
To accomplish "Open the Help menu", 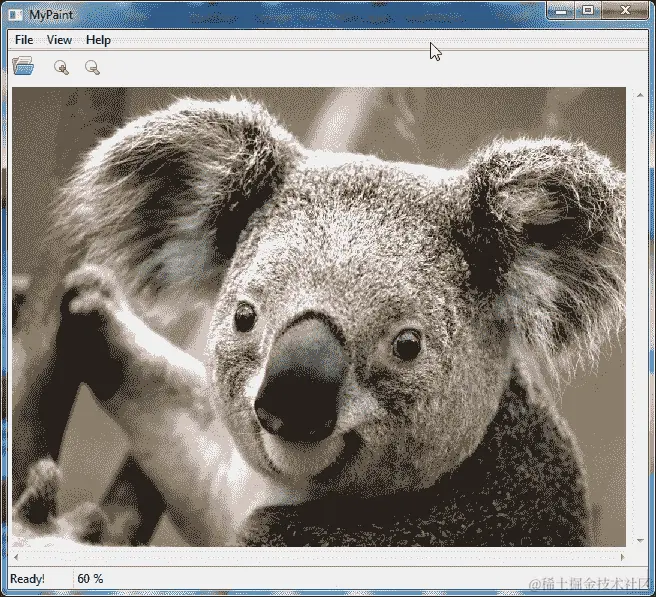I will point(98,40).
